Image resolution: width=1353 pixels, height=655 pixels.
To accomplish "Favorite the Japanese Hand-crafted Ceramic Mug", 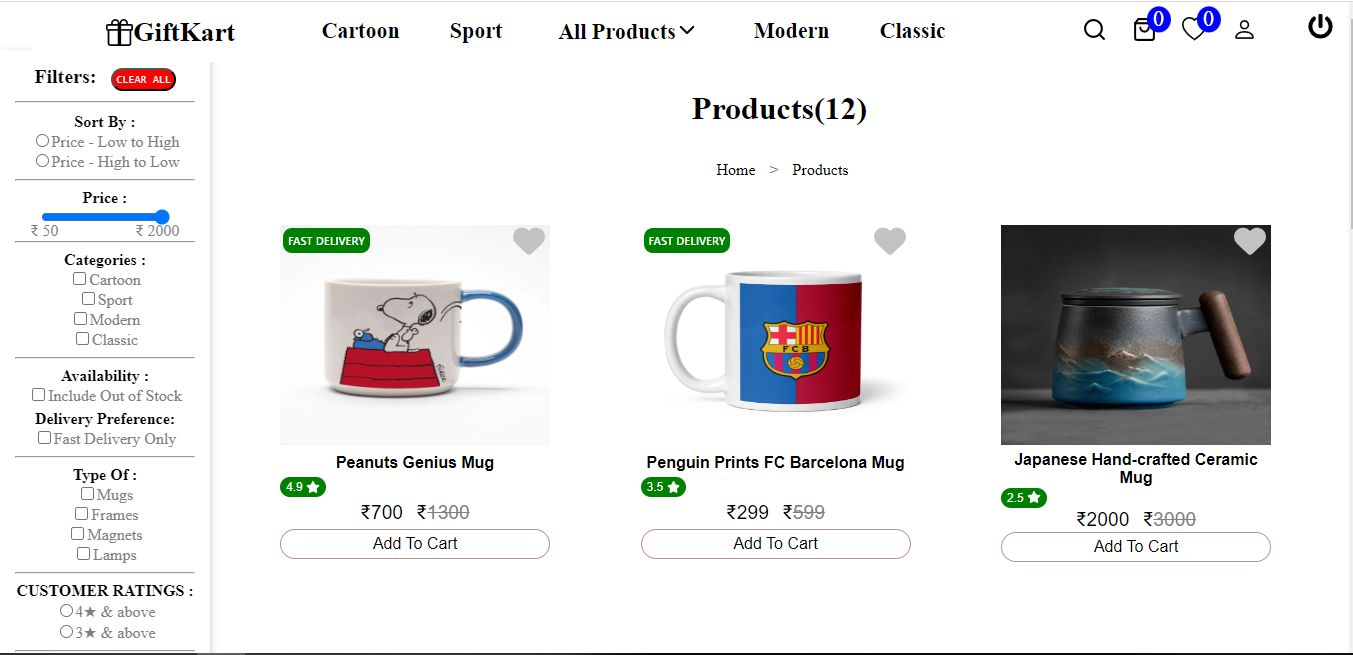I will (x=1249, y=241).
